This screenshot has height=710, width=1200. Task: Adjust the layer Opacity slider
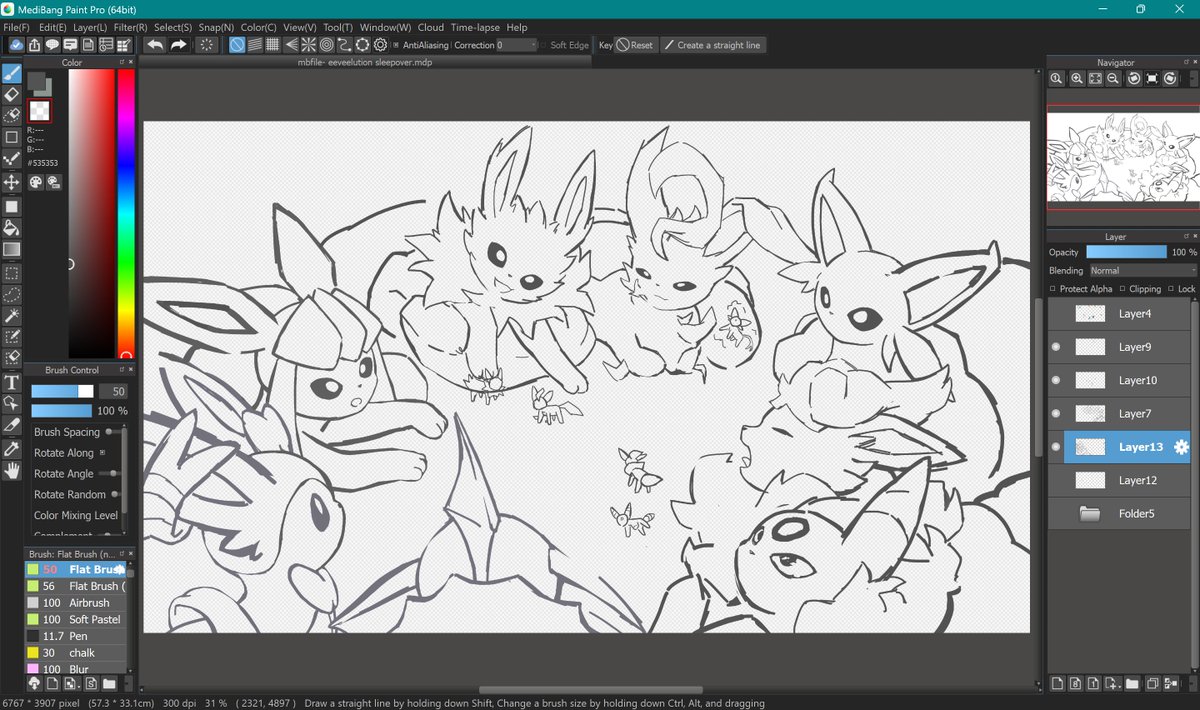point(1126,252)
